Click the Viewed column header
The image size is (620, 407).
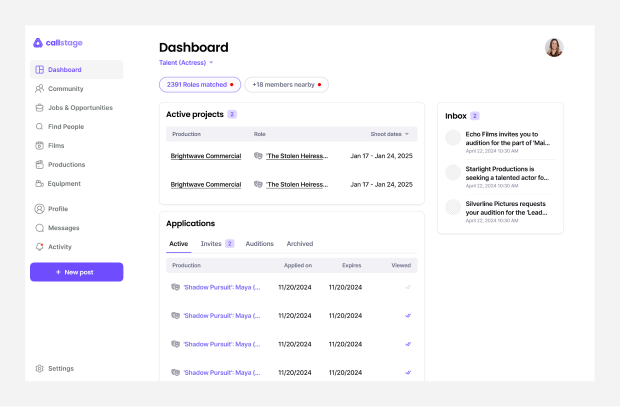pyautogui.click(x=401, y=265)
